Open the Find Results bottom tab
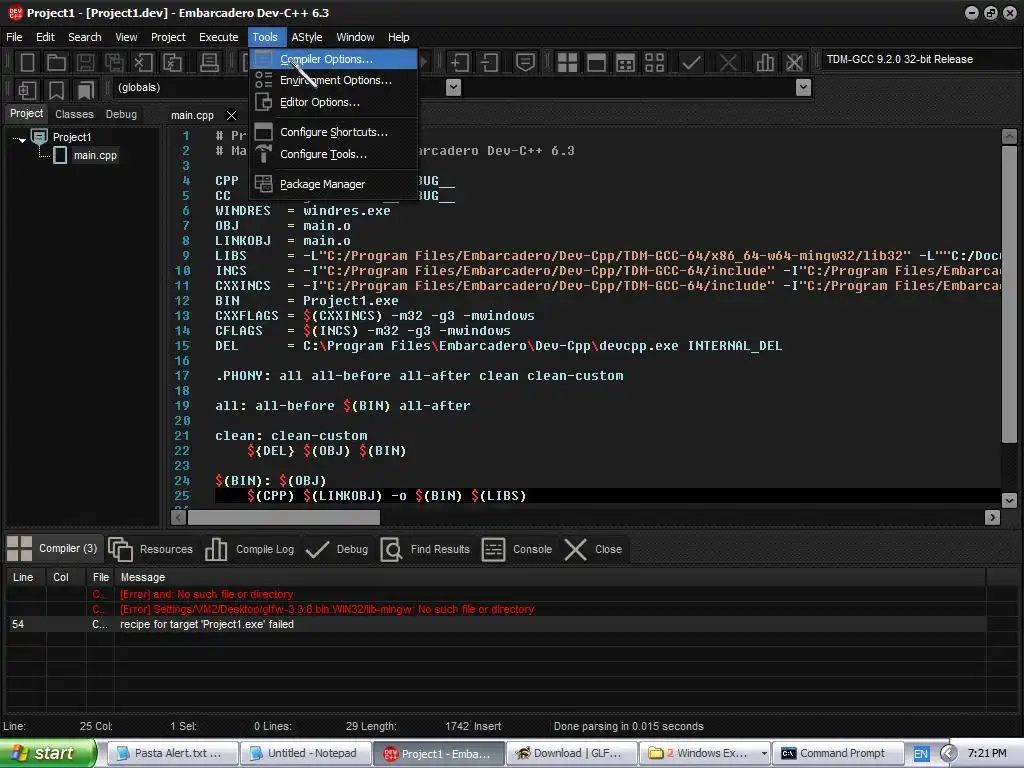The image size is (1024, 768). pyautogui.click(x=425, y=549)
